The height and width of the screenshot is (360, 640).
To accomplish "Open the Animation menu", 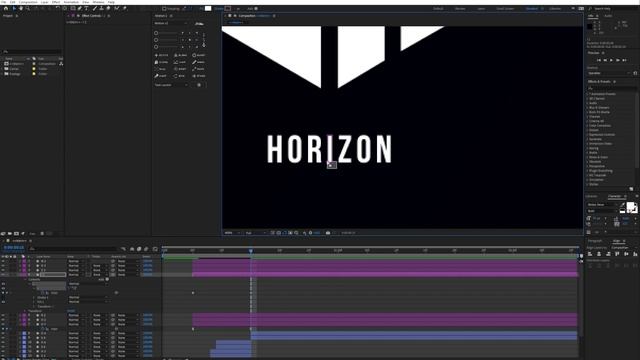I will tap(71, 2).
